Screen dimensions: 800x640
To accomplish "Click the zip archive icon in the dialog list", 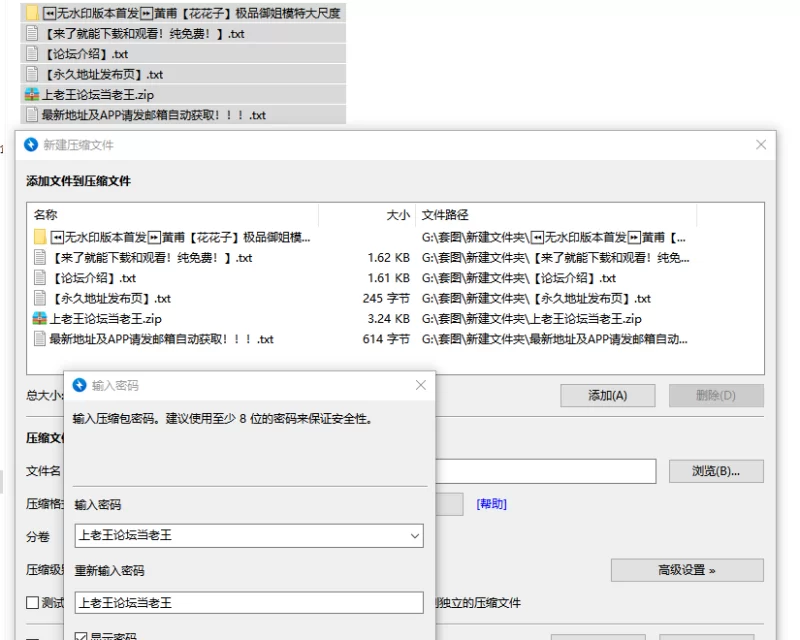I will [x=40, y=319].
